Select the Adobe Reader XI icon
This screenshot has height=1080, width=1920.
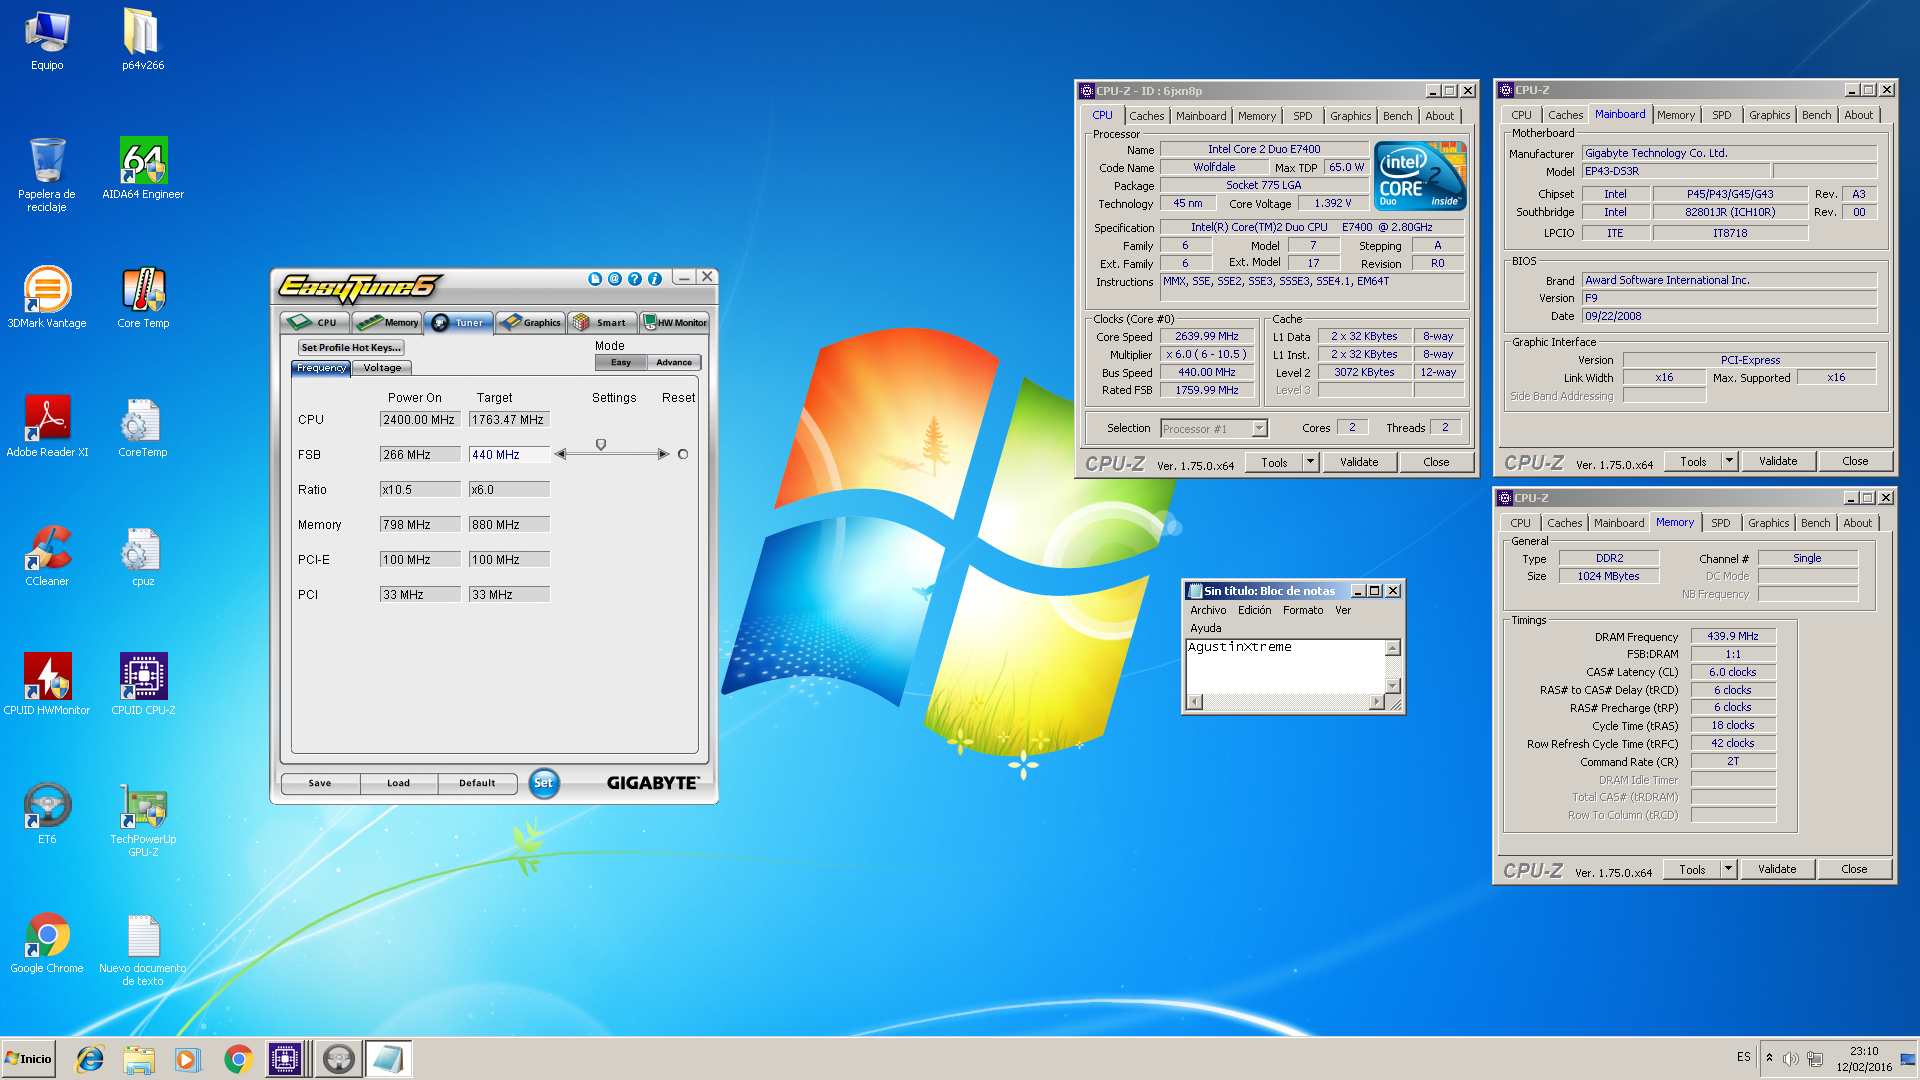[x=47, y=426]
